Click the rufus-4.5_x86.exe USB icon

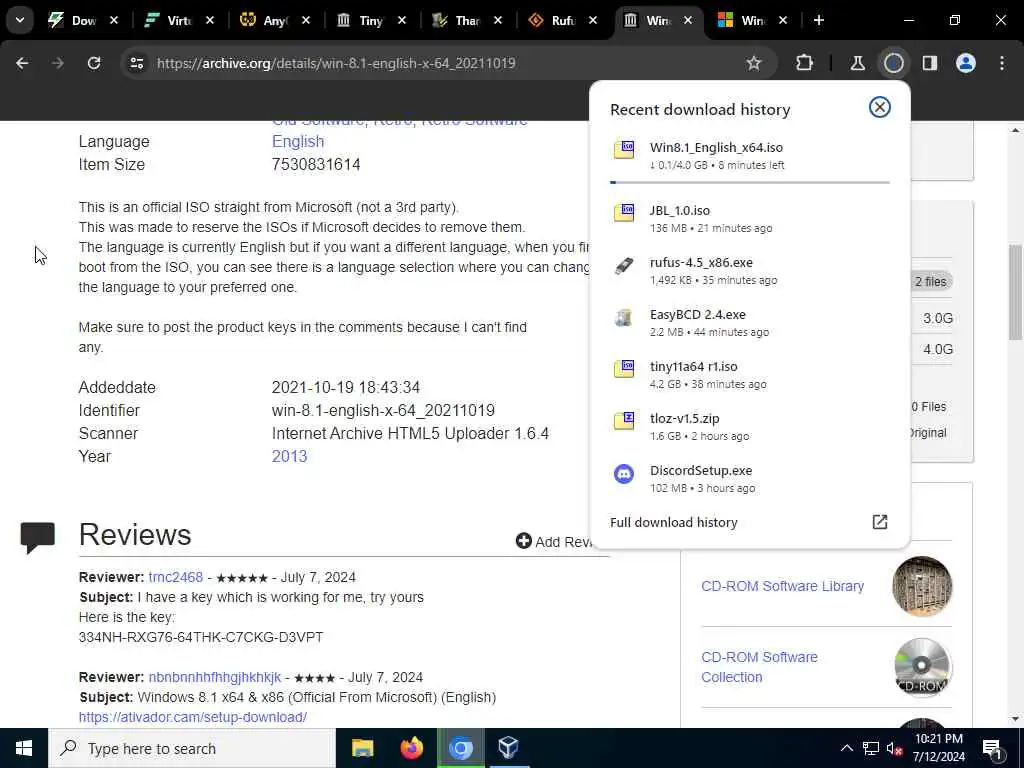[624, 265]
